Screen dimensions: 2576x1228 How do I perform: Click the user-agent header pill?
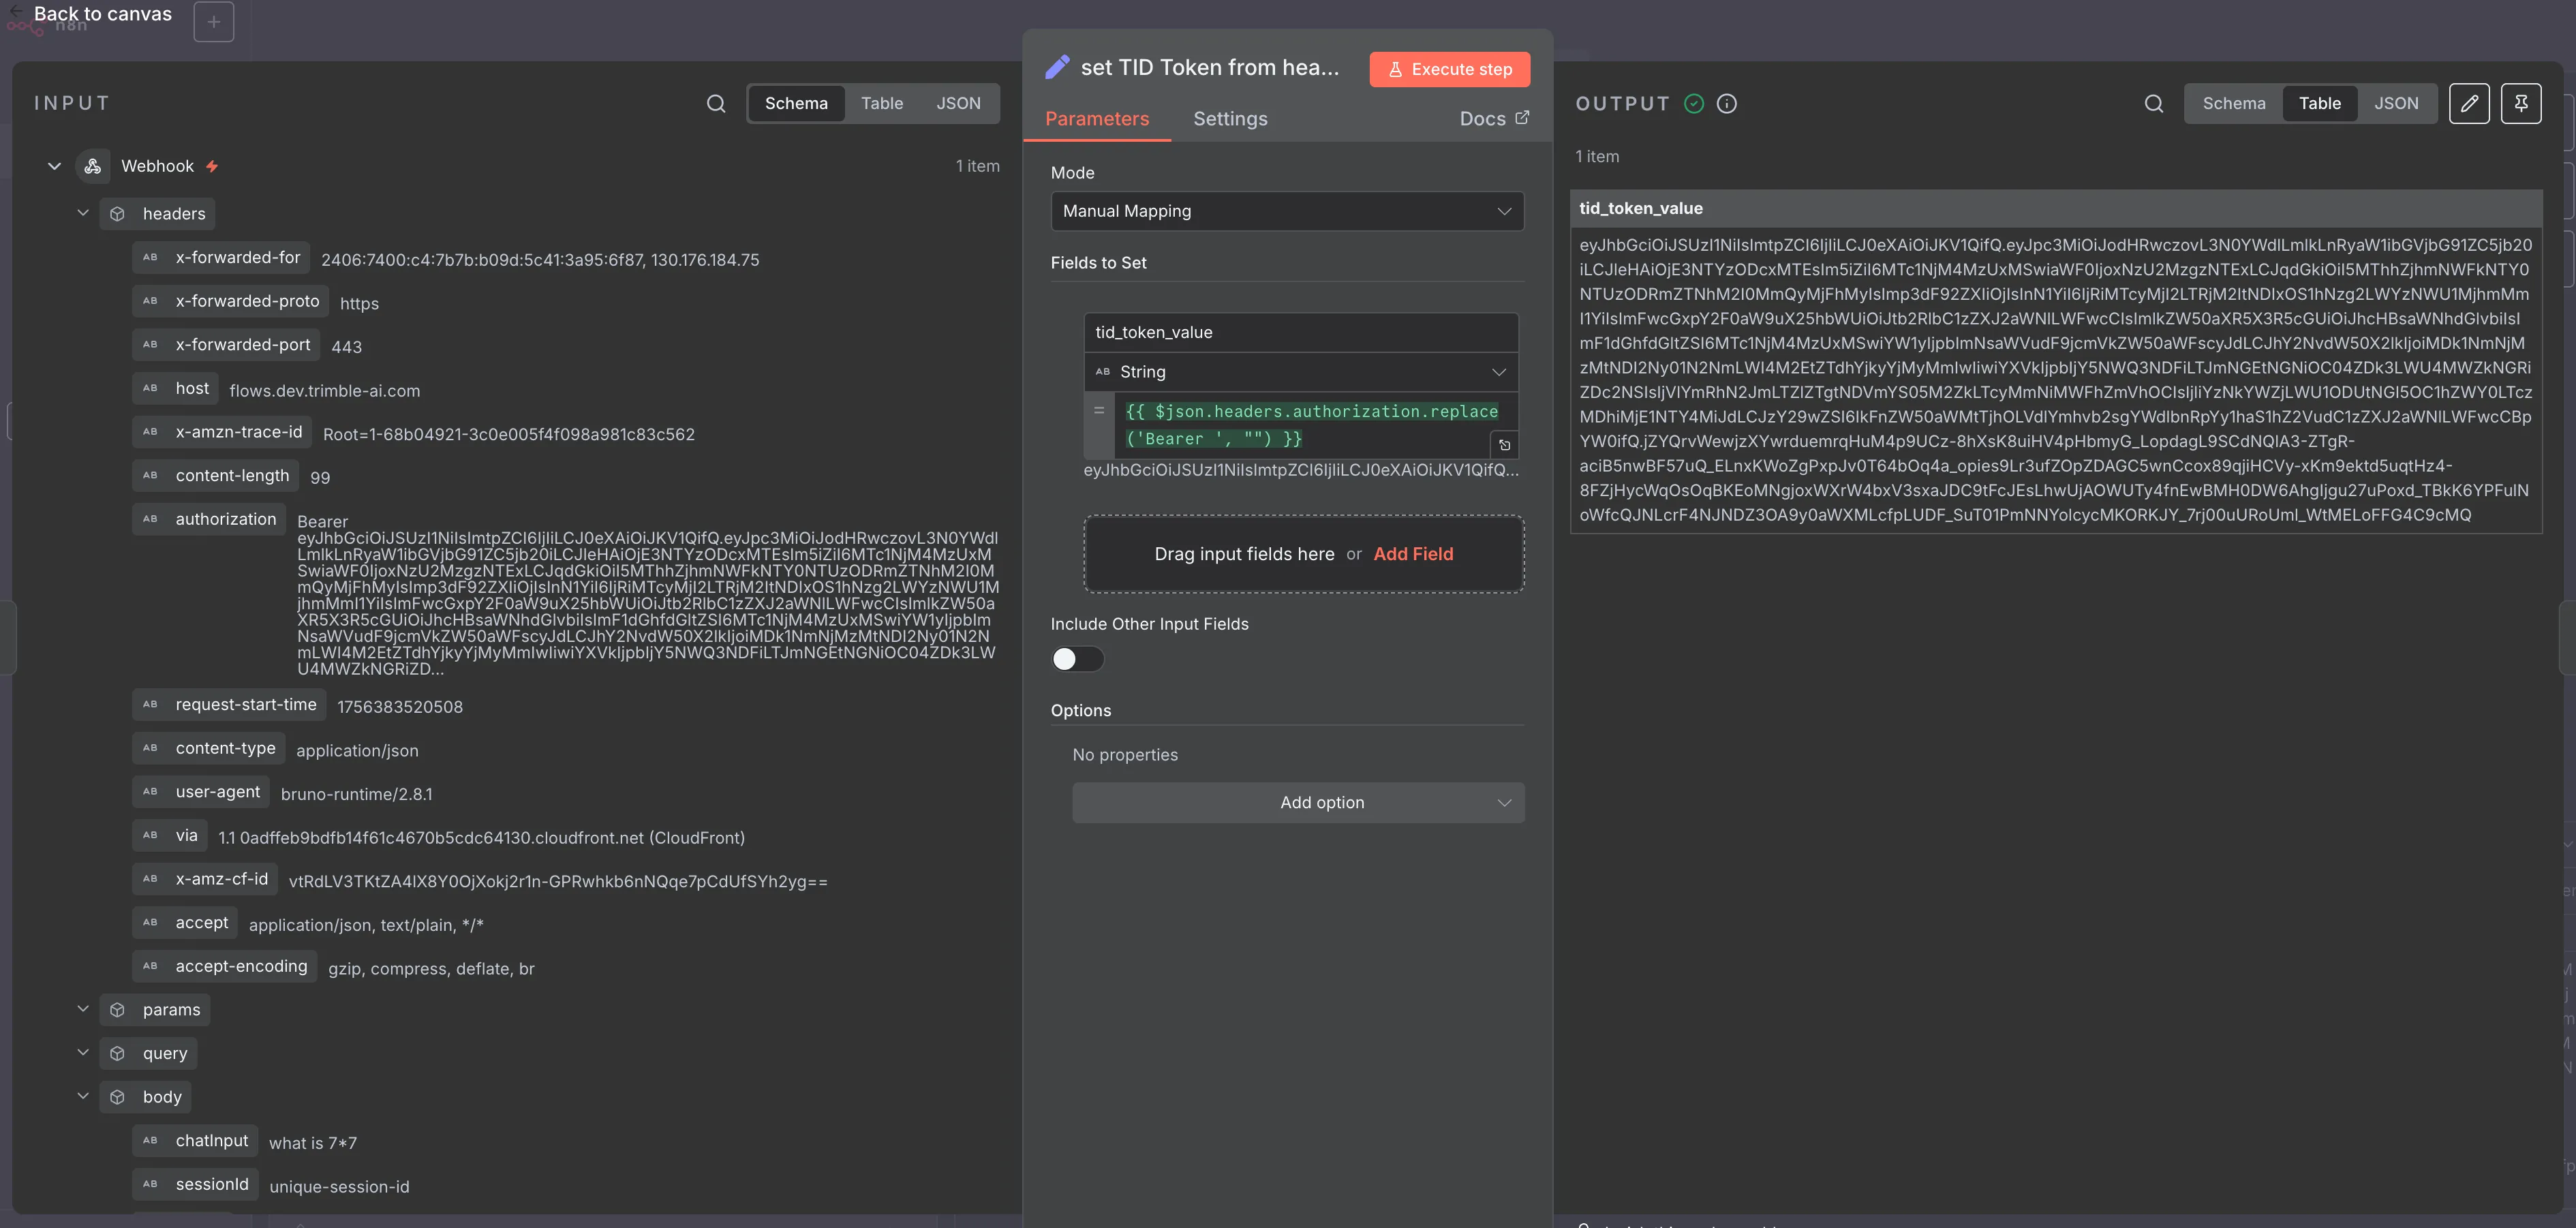click(x=201, y=792)
